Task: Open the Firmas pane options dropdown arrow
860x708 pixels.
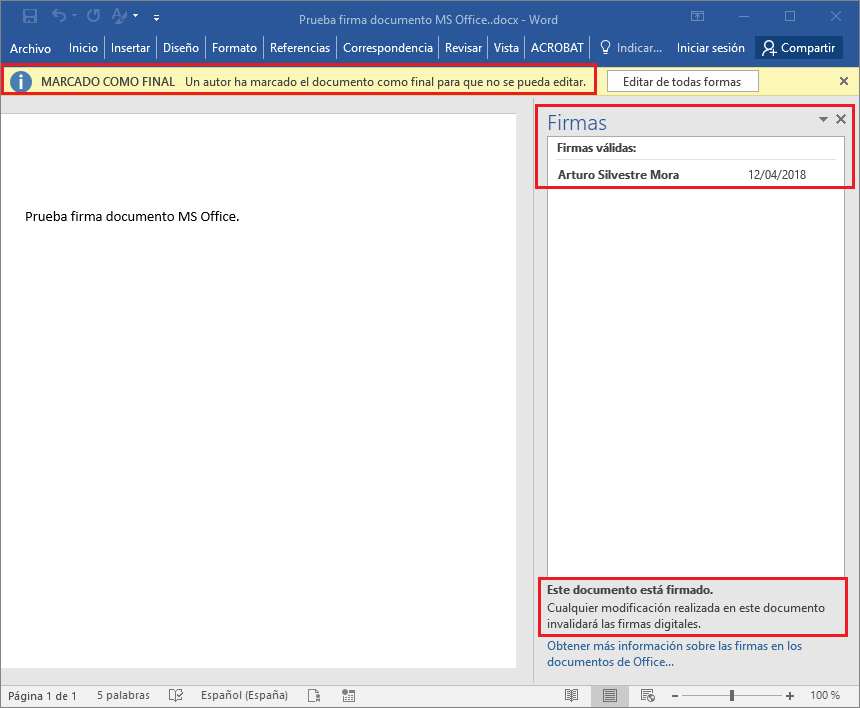Action: 823,119
